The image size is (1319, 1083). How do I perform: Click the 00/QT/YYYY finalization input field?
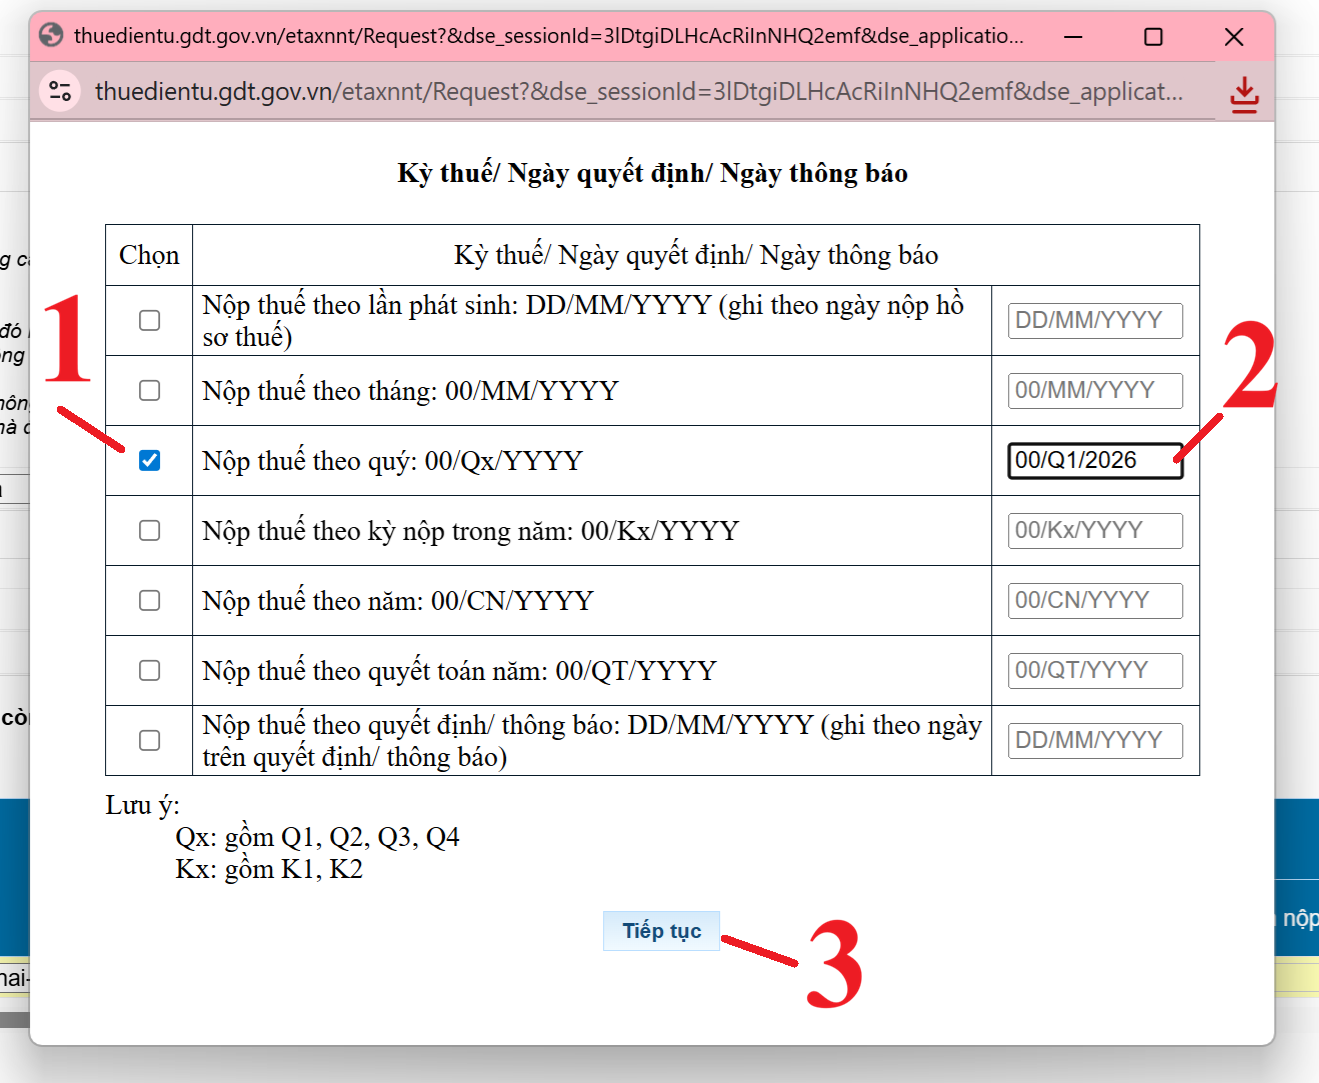(x=1095, y=670)
